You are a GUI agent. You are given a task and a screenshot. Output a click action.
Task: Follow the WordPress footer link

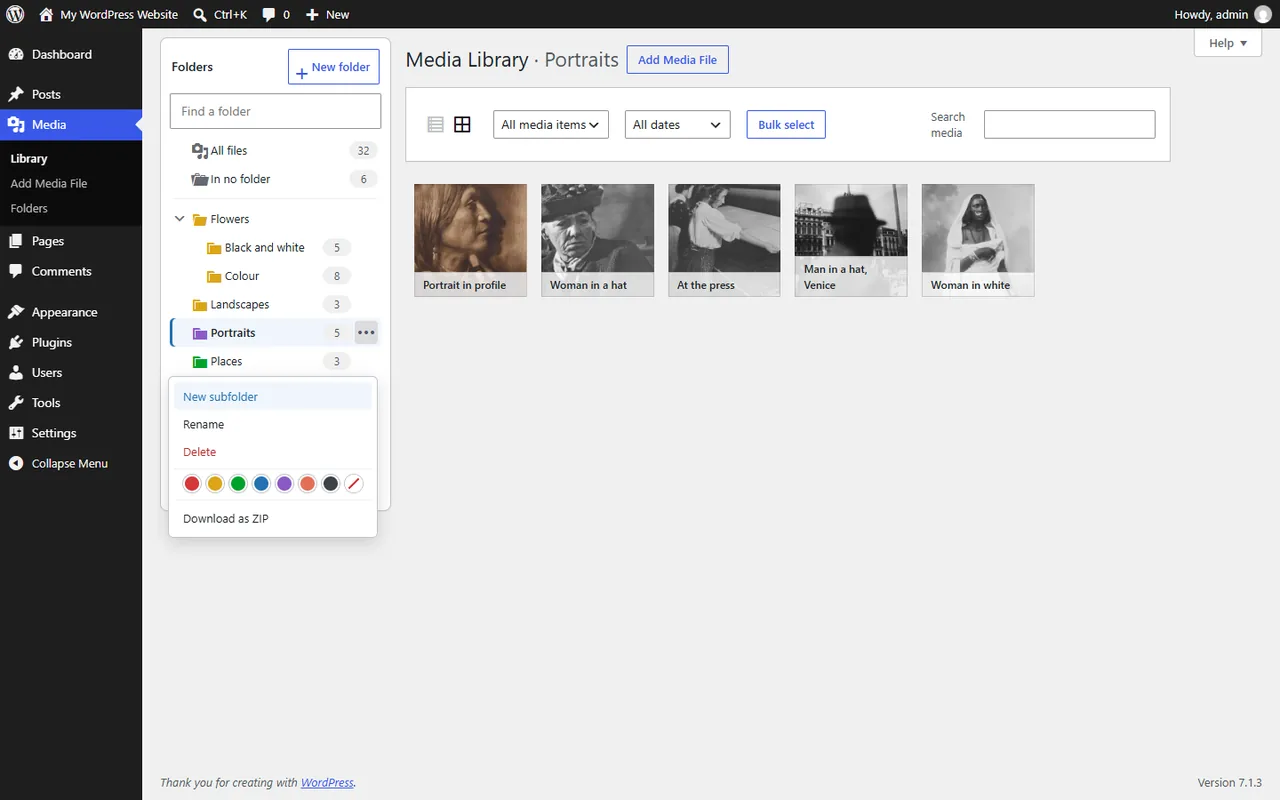point(327,783)
